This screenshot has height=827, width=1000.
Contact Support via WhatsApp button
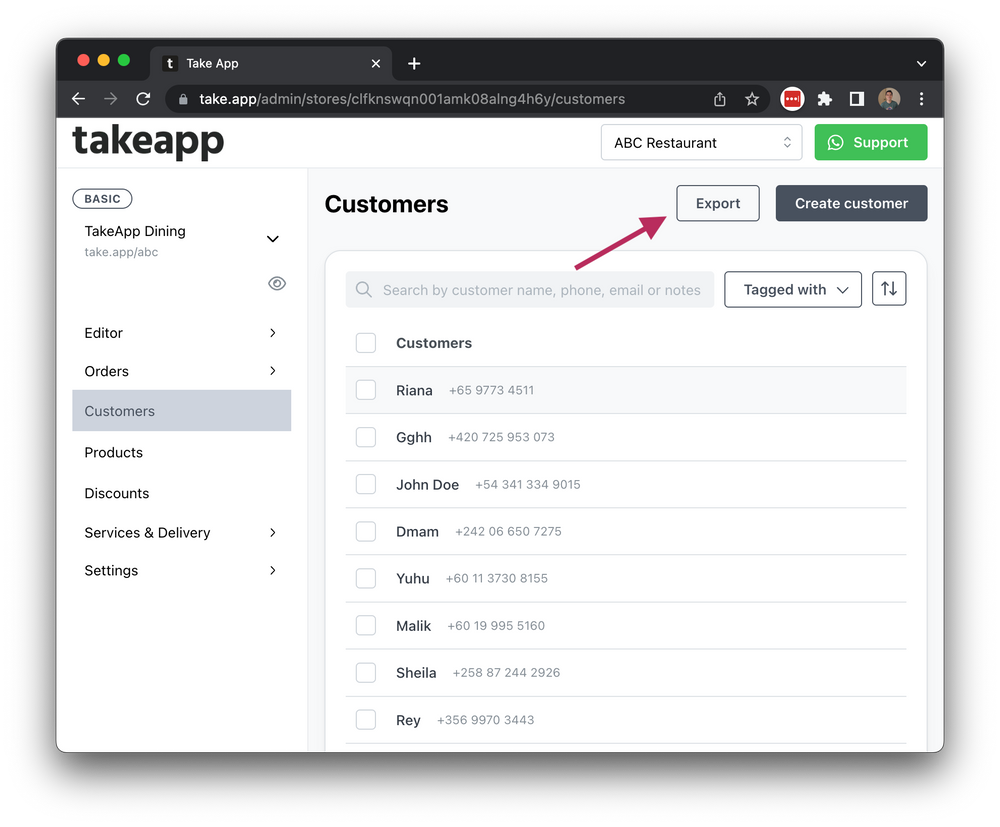tap(871, 142)
